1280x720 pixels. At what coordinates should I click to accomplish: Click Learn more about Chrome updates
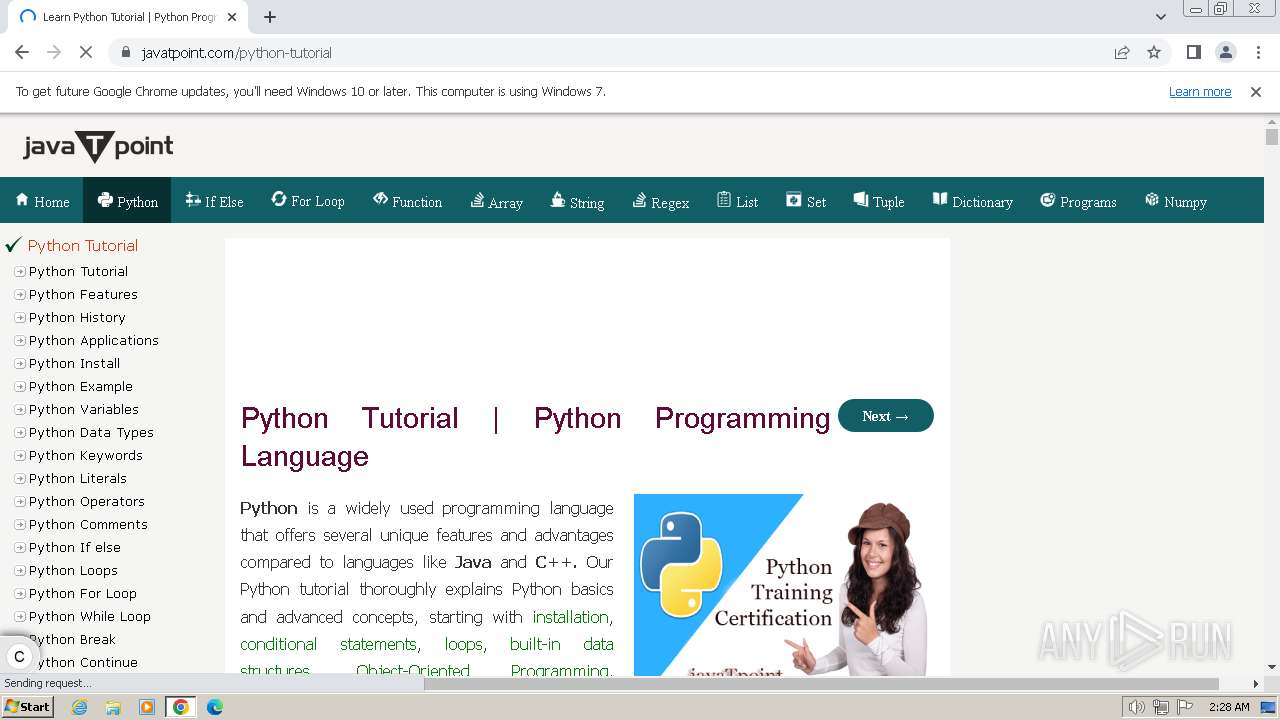1200,91
